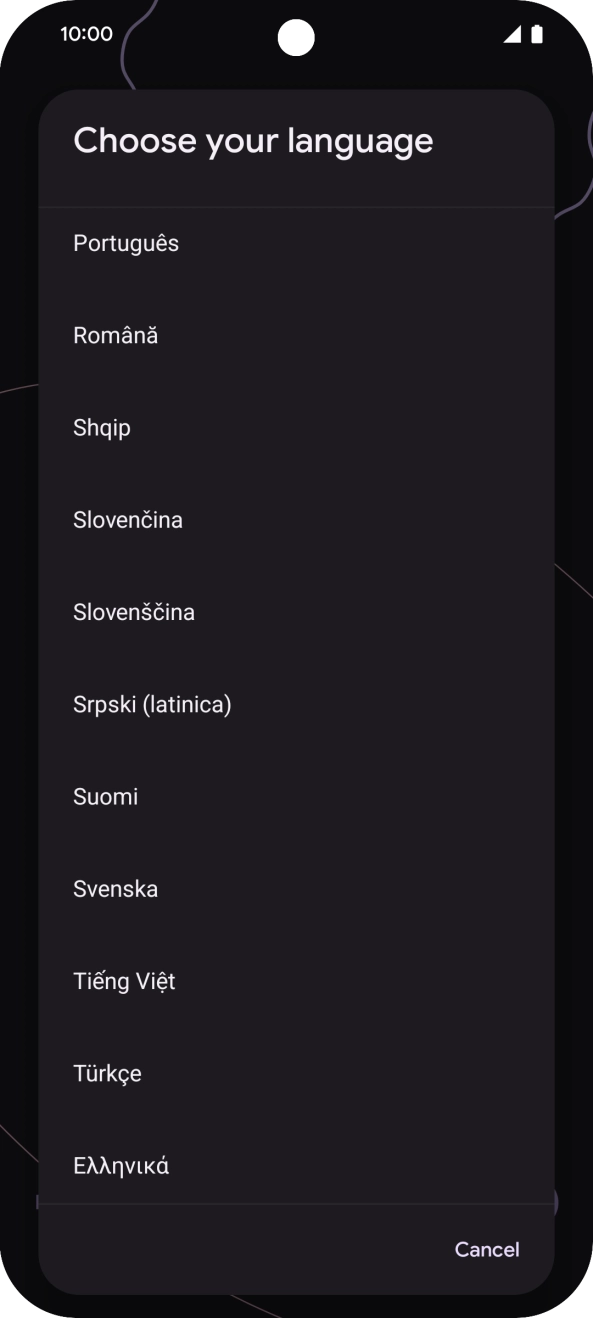Pick the Shqip language option
593x1318 pixels.
click(x=296, y=427)
